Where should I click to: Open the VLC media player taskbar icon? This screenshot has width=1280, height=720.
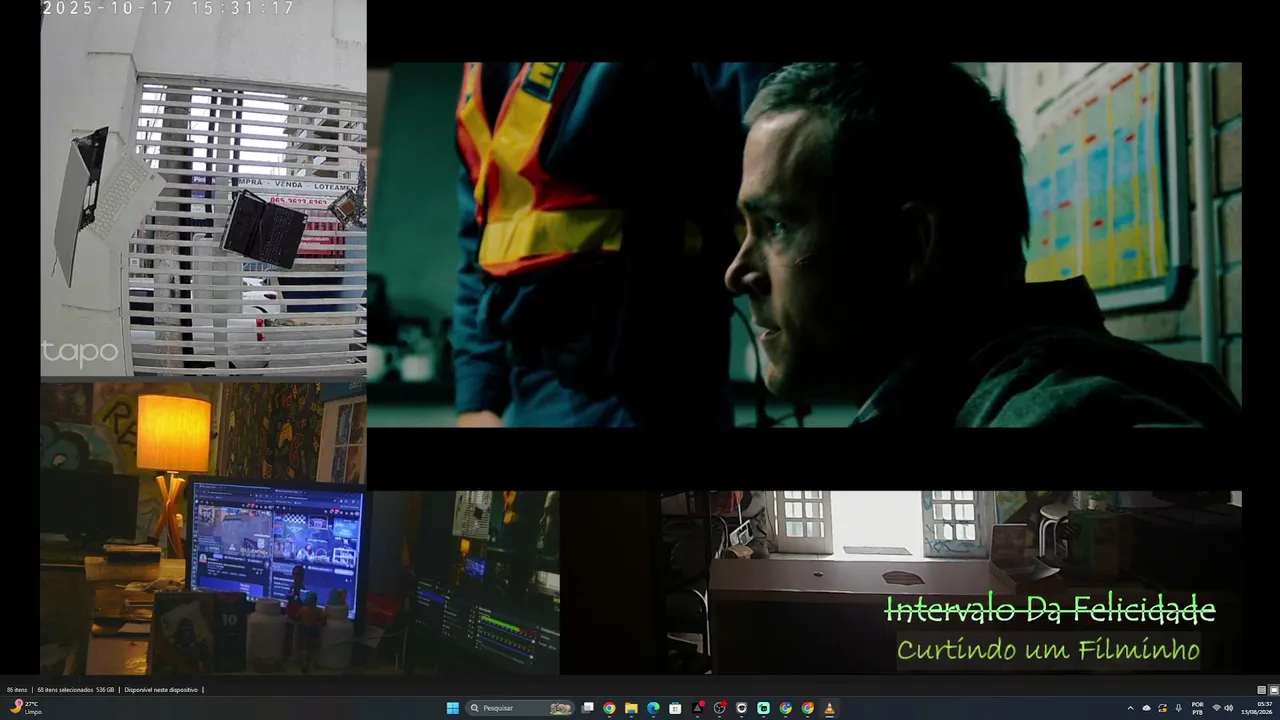[829, 708]
